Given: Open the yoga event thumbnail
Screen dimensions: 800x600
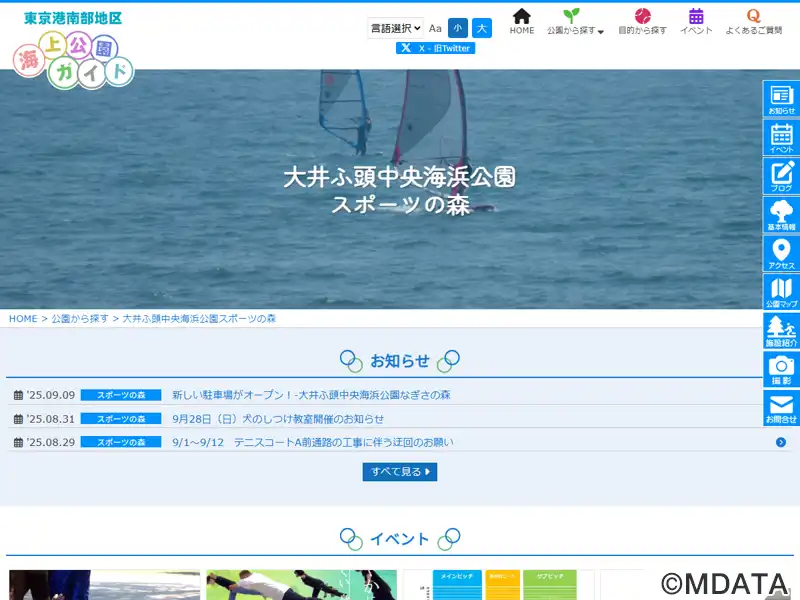Looking at the screenshot, I should point(302,585).
